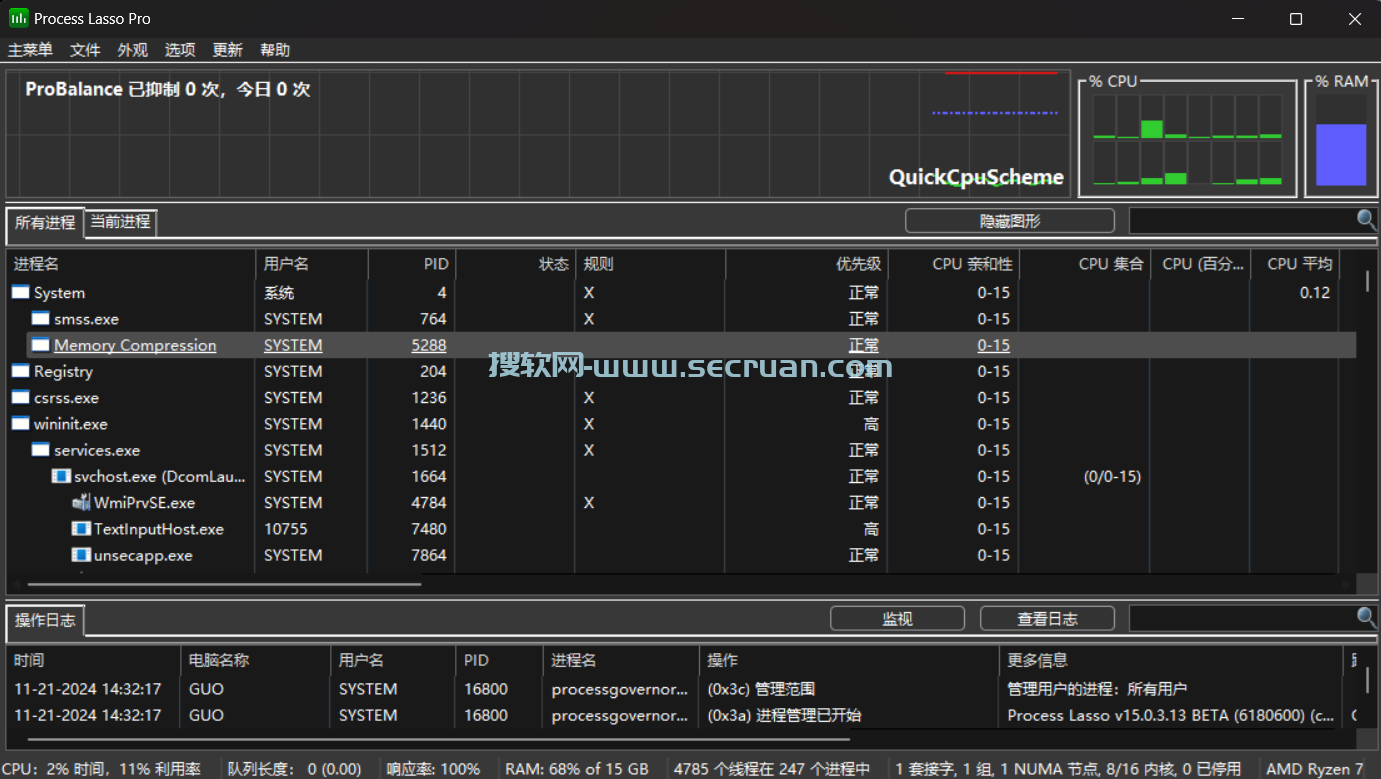Click the RAM: 68% of 15 GB status

click(x=577, y=769)
